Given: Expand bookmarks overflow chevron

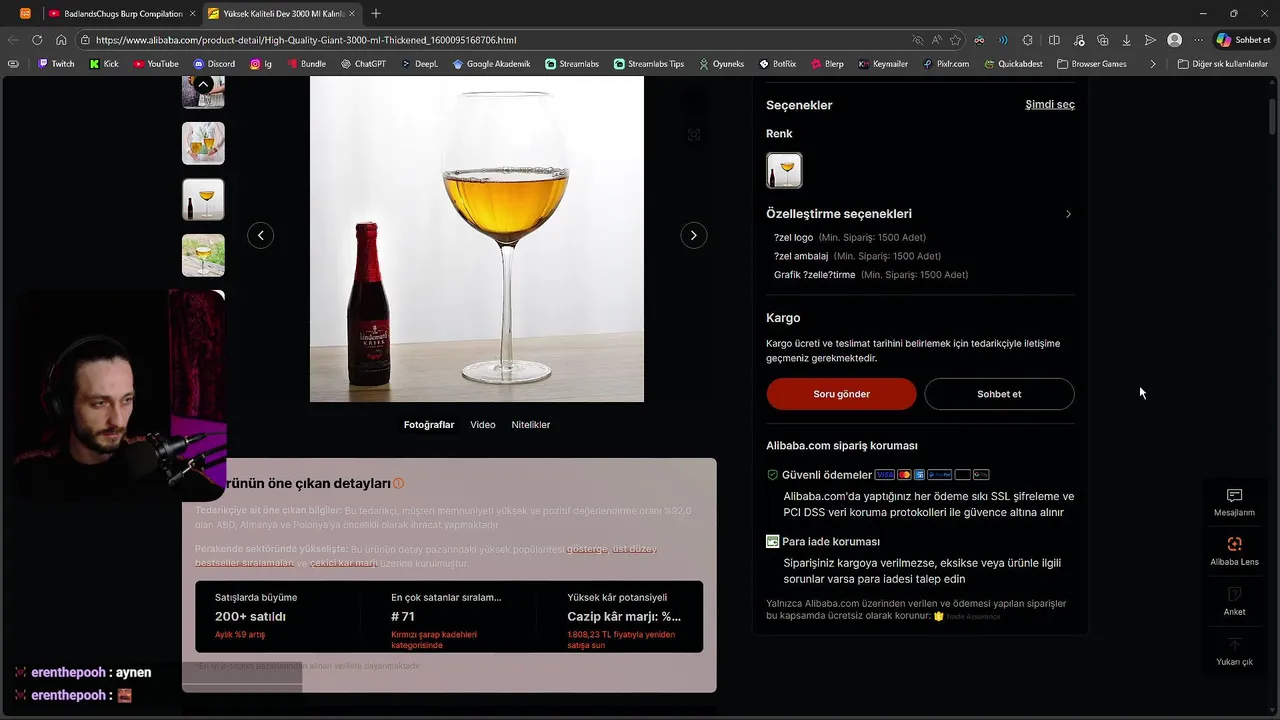Looking at the screenshot, I should pyautogui.click(x=1153, y=64).
